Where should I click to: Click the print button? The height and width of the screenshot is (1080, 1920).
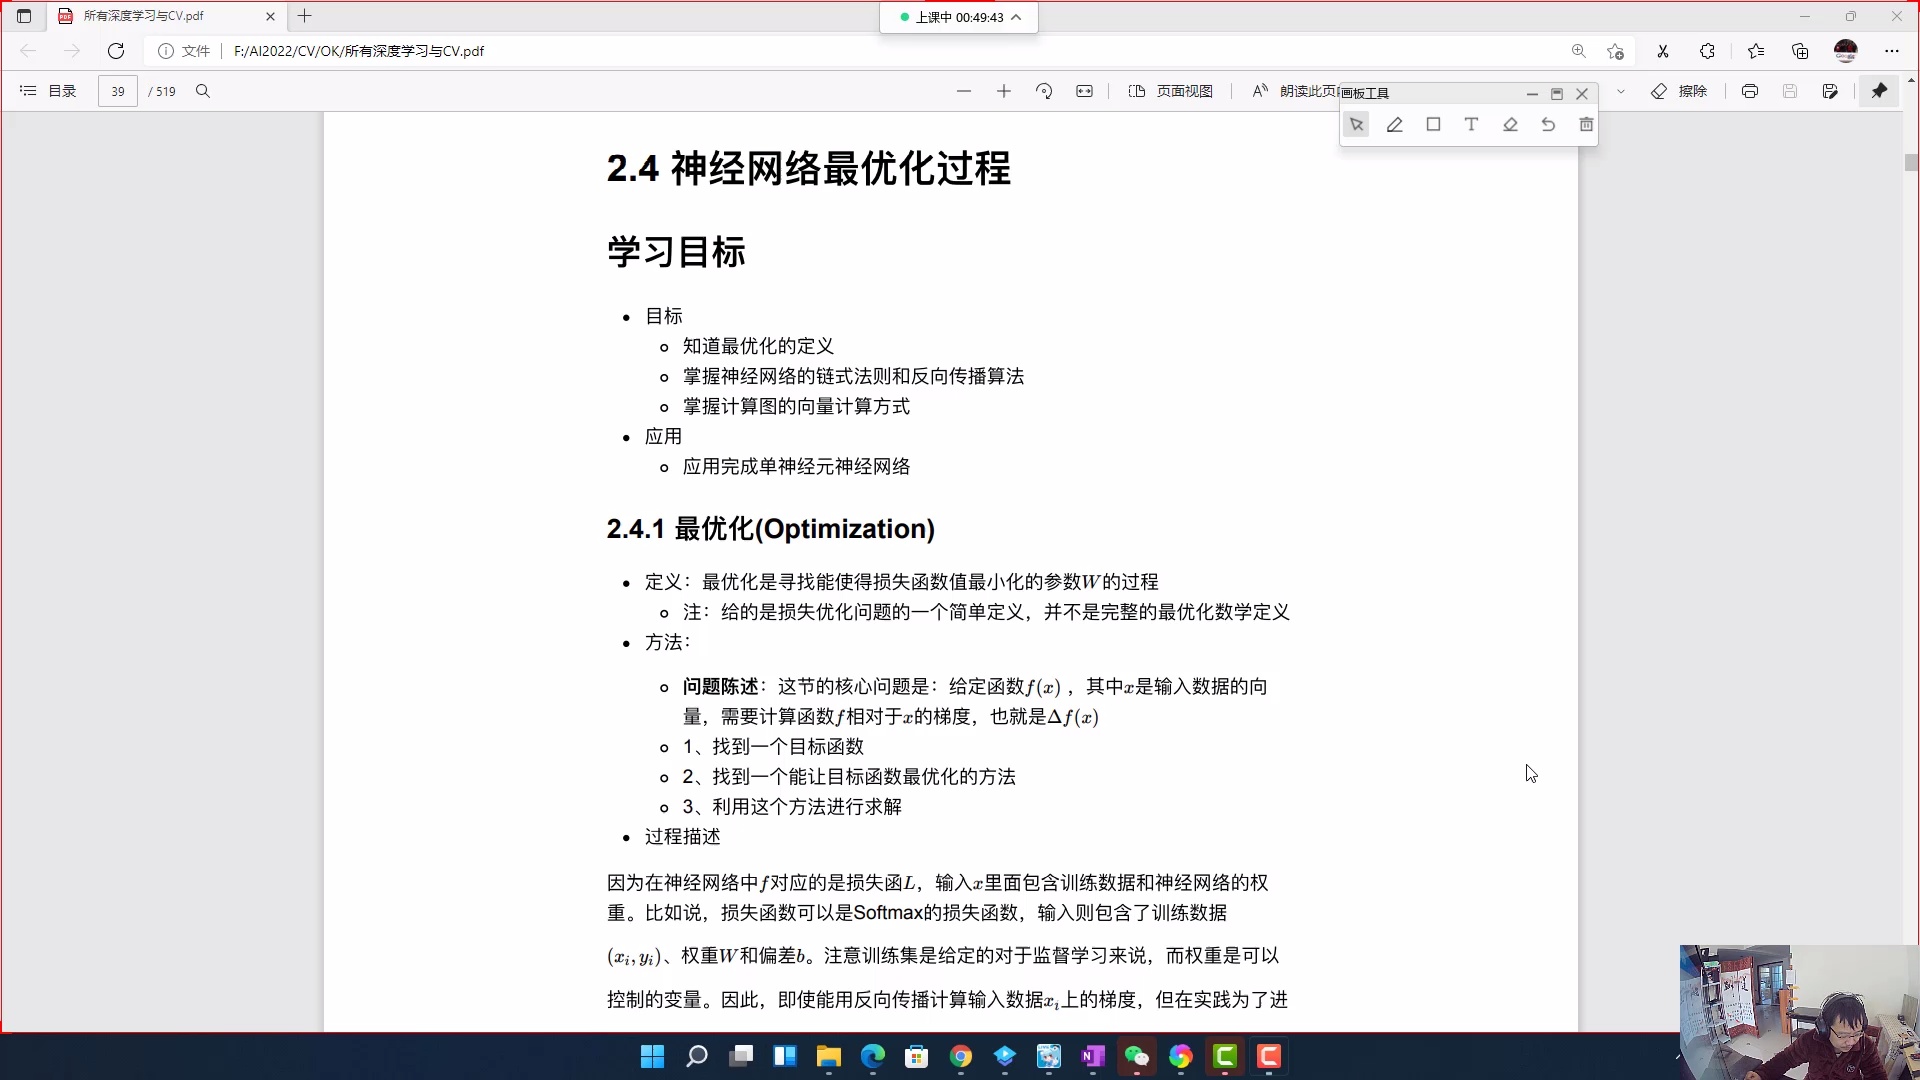point(1750,91)
